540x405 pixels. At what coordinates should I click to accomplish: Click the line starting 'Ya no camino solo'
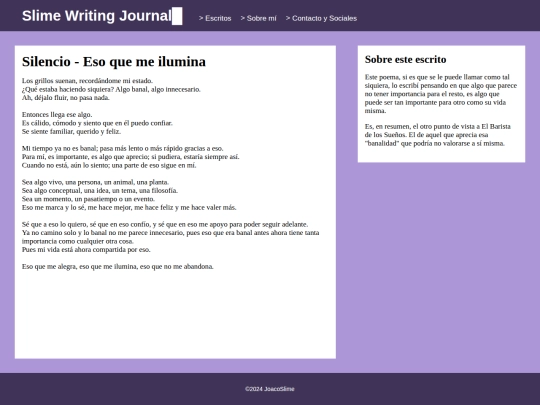coord(170,237)
